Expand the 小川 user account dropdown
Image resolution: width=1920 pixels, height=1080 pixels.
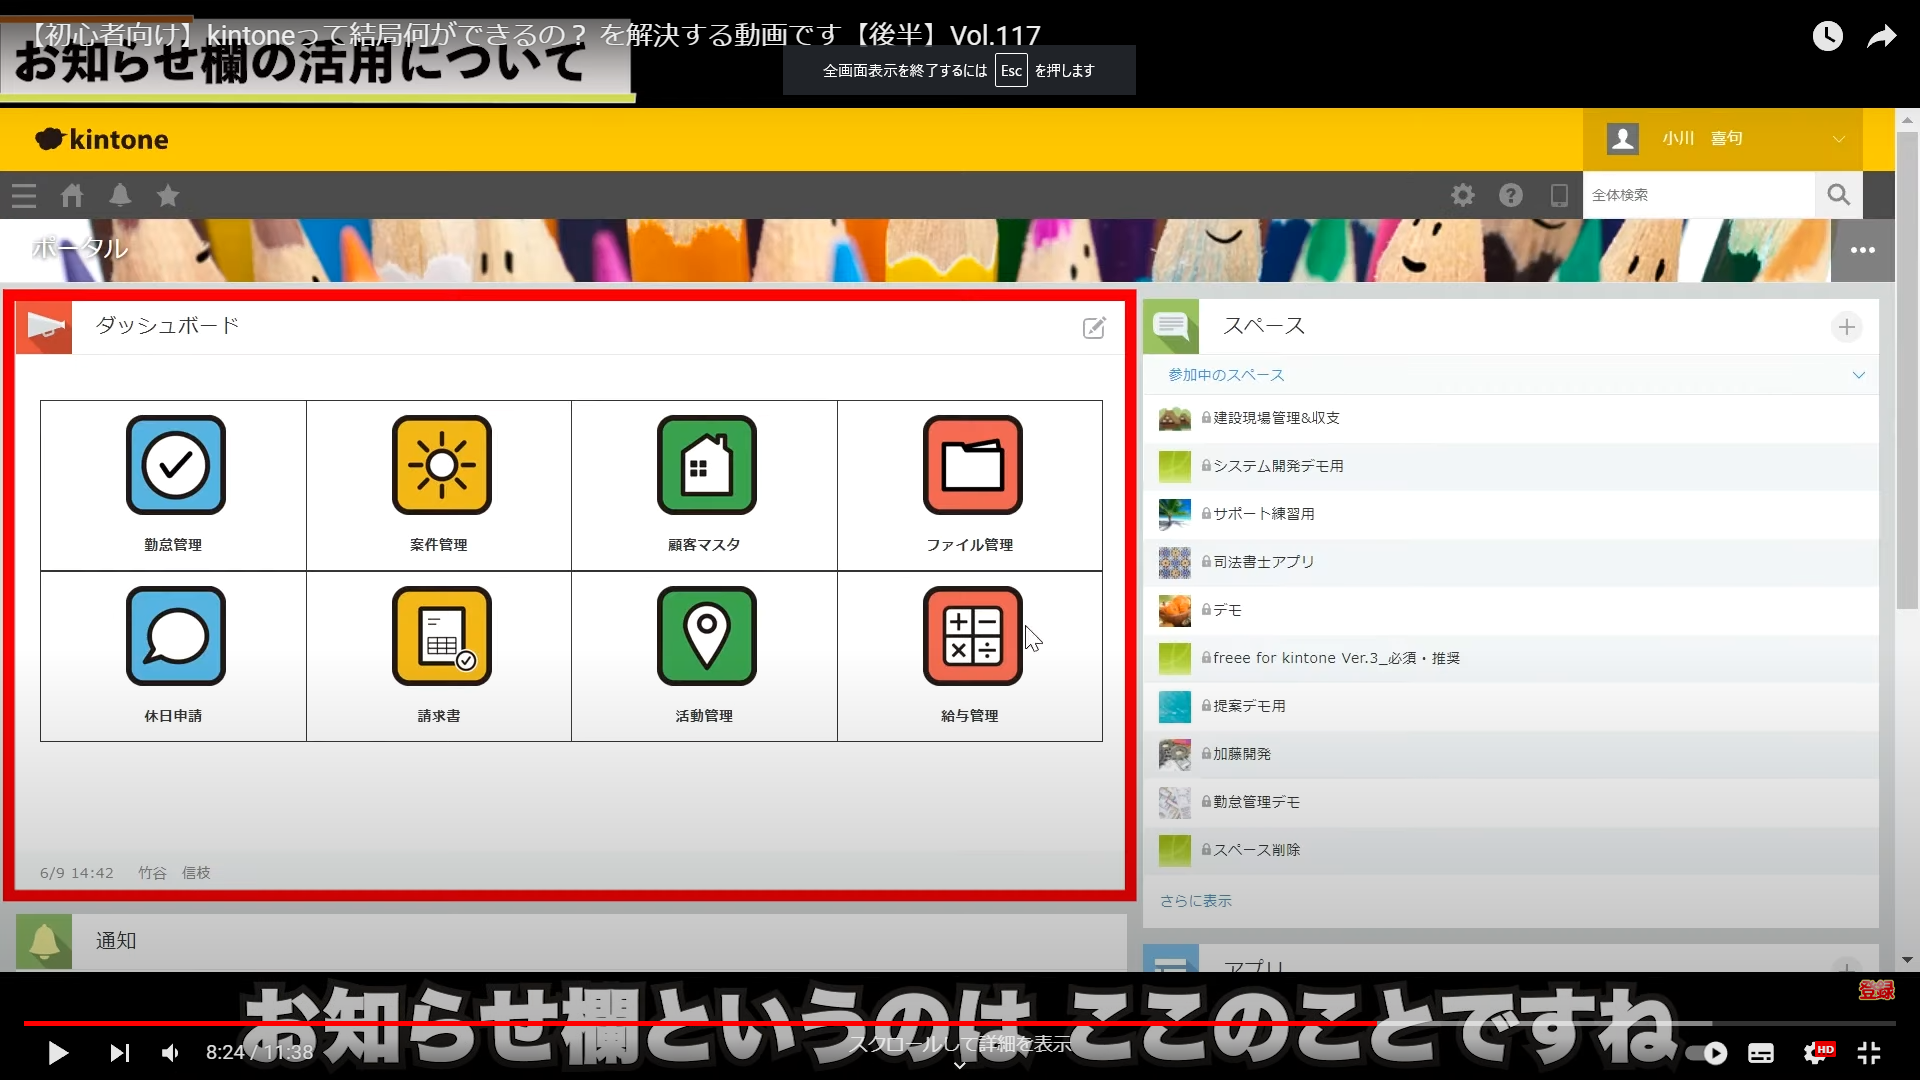tap(1838, 140)
